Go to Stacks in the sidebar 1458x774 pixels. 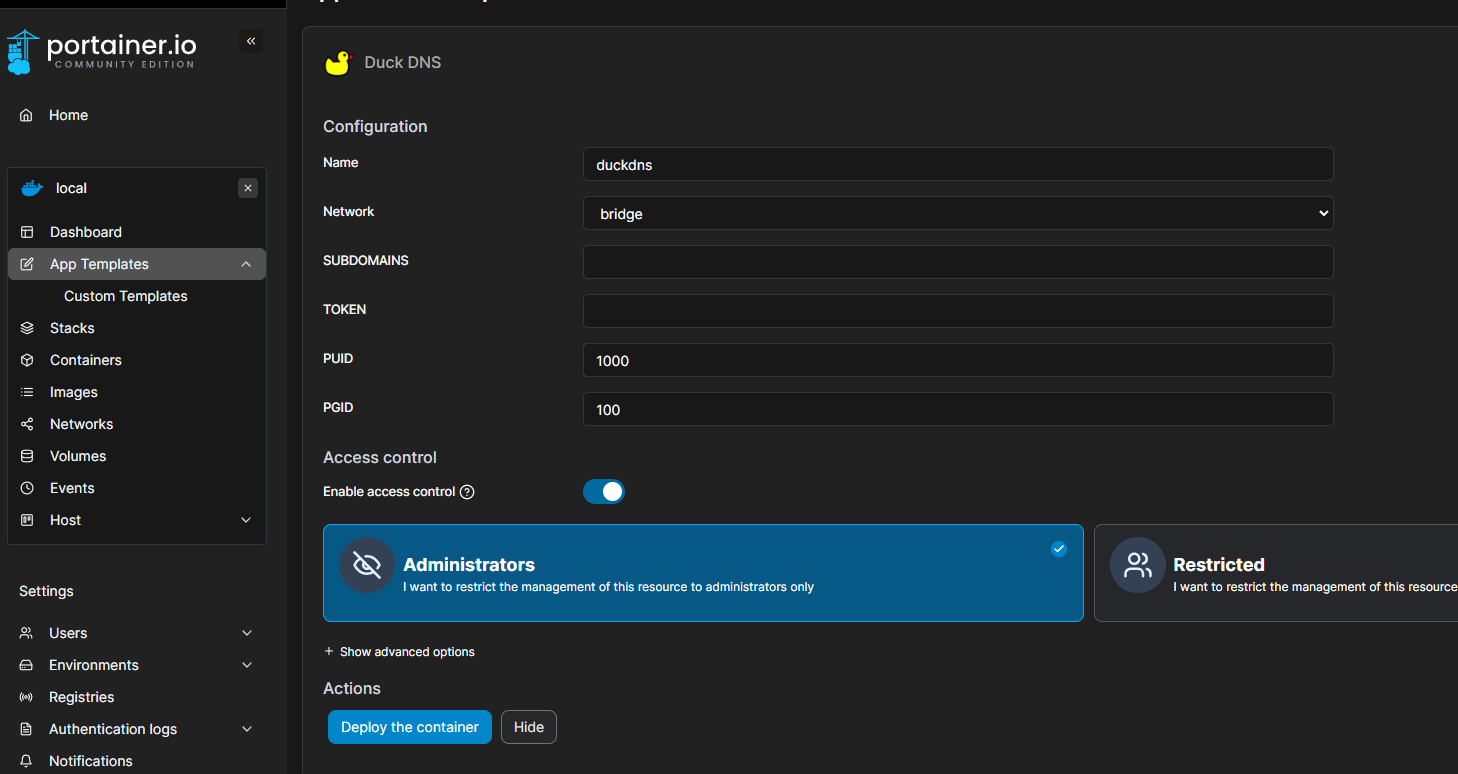(72, 328)
